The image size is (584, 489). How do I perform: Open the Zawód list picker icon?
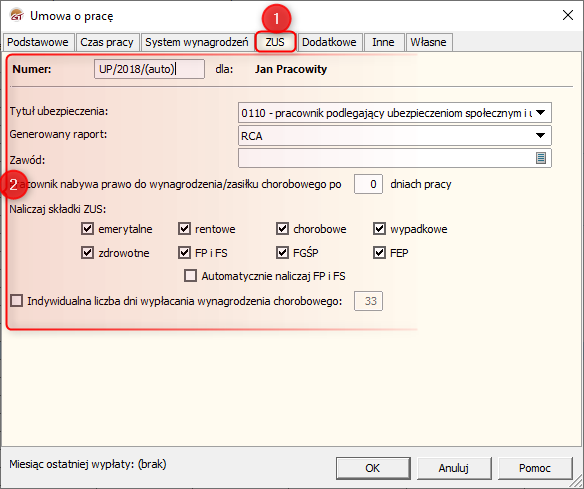click(541, 158)
